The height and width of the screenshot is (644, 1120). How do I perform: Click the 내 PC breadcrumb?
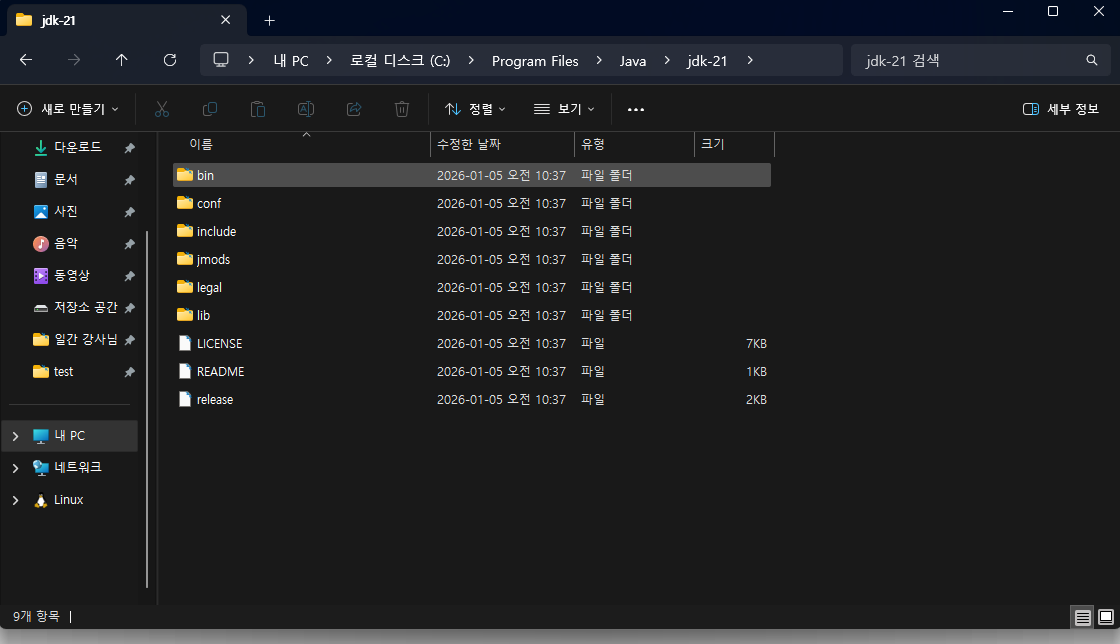point(291,61)
